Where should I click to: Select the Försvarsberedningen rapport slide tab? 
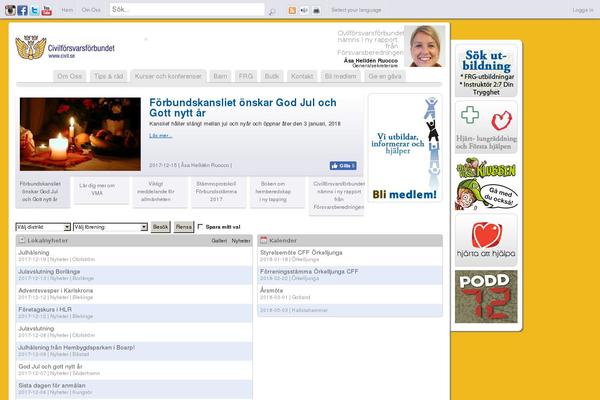point(336,196)
